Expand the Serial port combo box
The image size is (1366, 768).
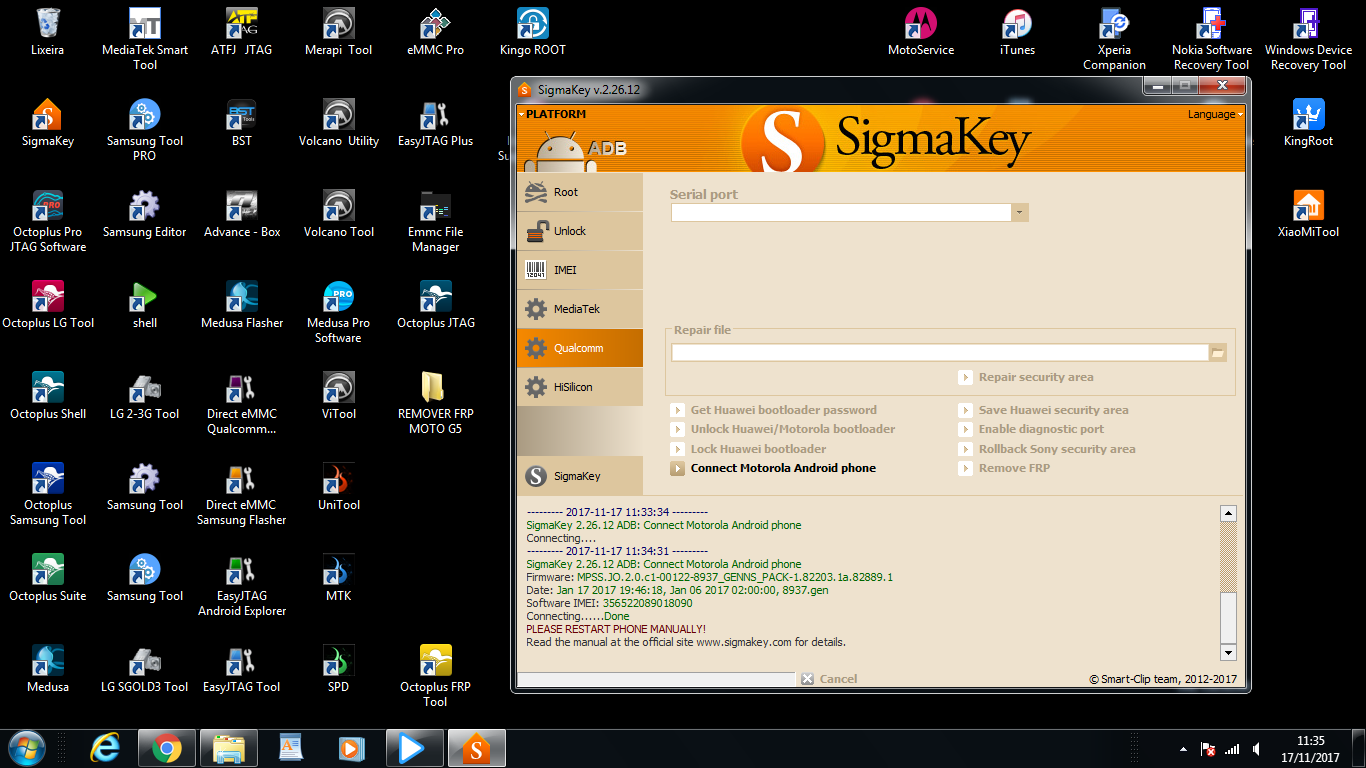(x=1020, y=212)
